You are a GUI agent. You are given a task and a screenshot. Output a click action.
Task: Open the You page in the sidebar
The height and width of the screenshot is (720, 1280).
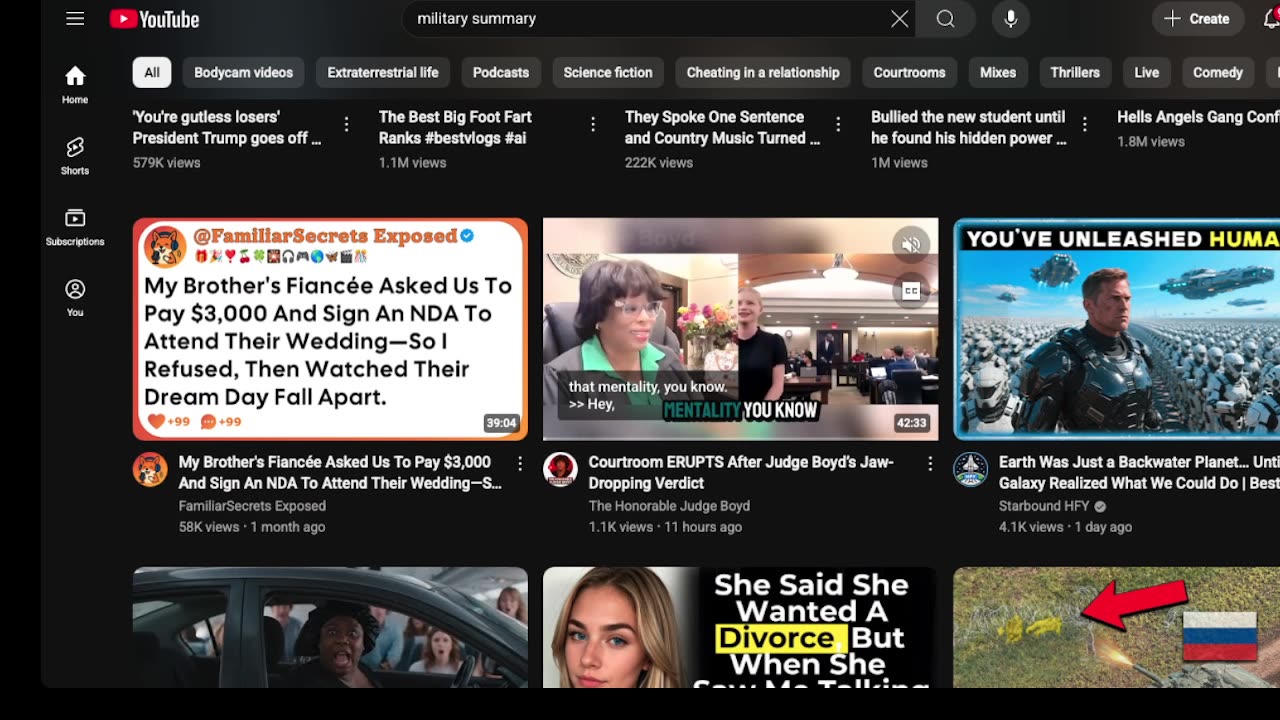[x=75, y=298]
